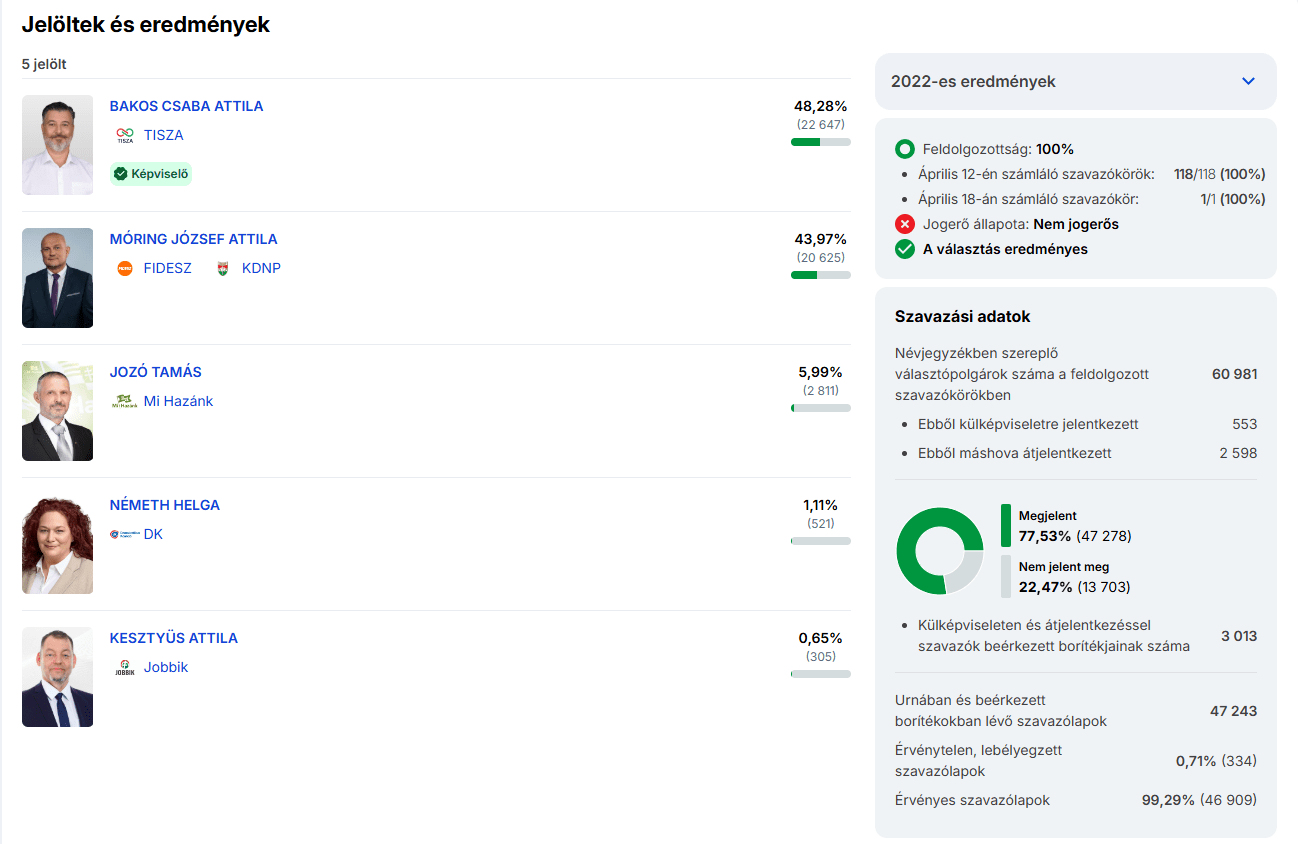Click the TISZA party logo icon

[124, 136]
